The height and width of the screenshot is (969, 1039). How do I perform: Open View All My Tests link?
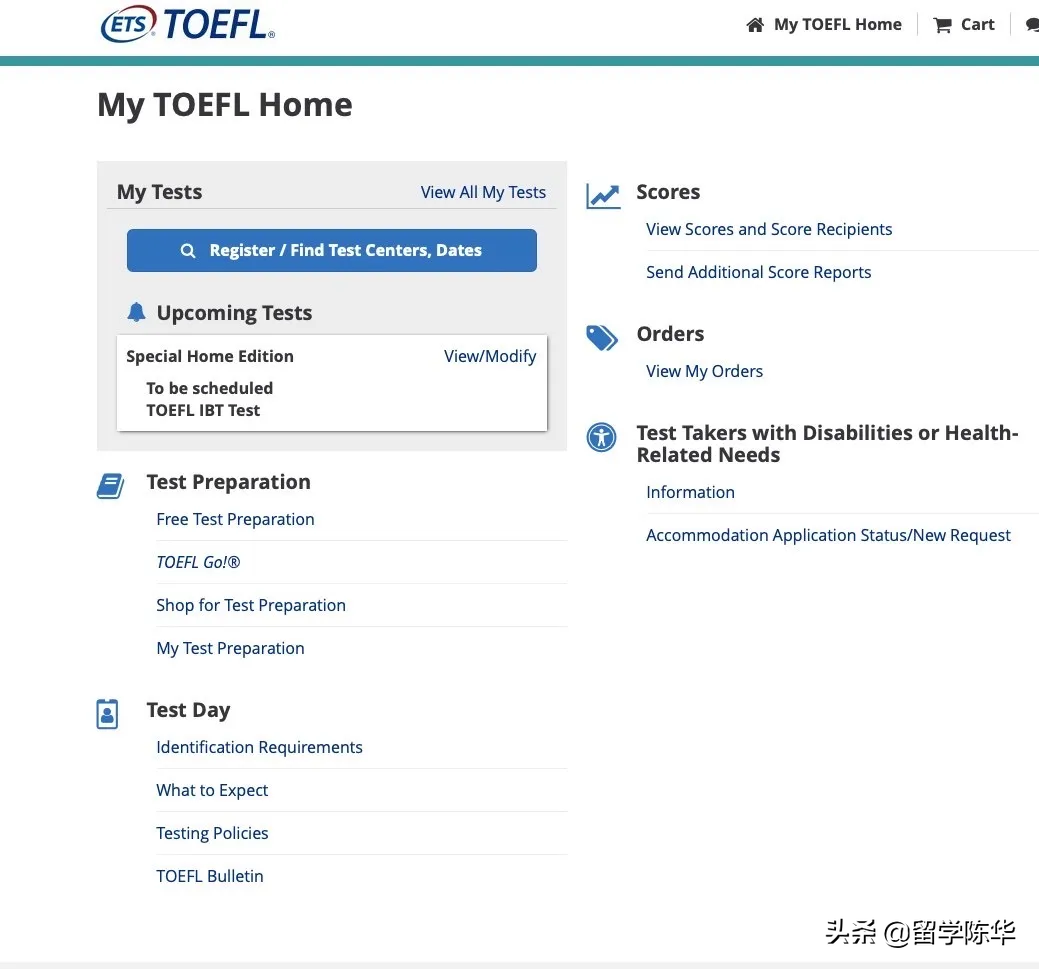point(483,192)
